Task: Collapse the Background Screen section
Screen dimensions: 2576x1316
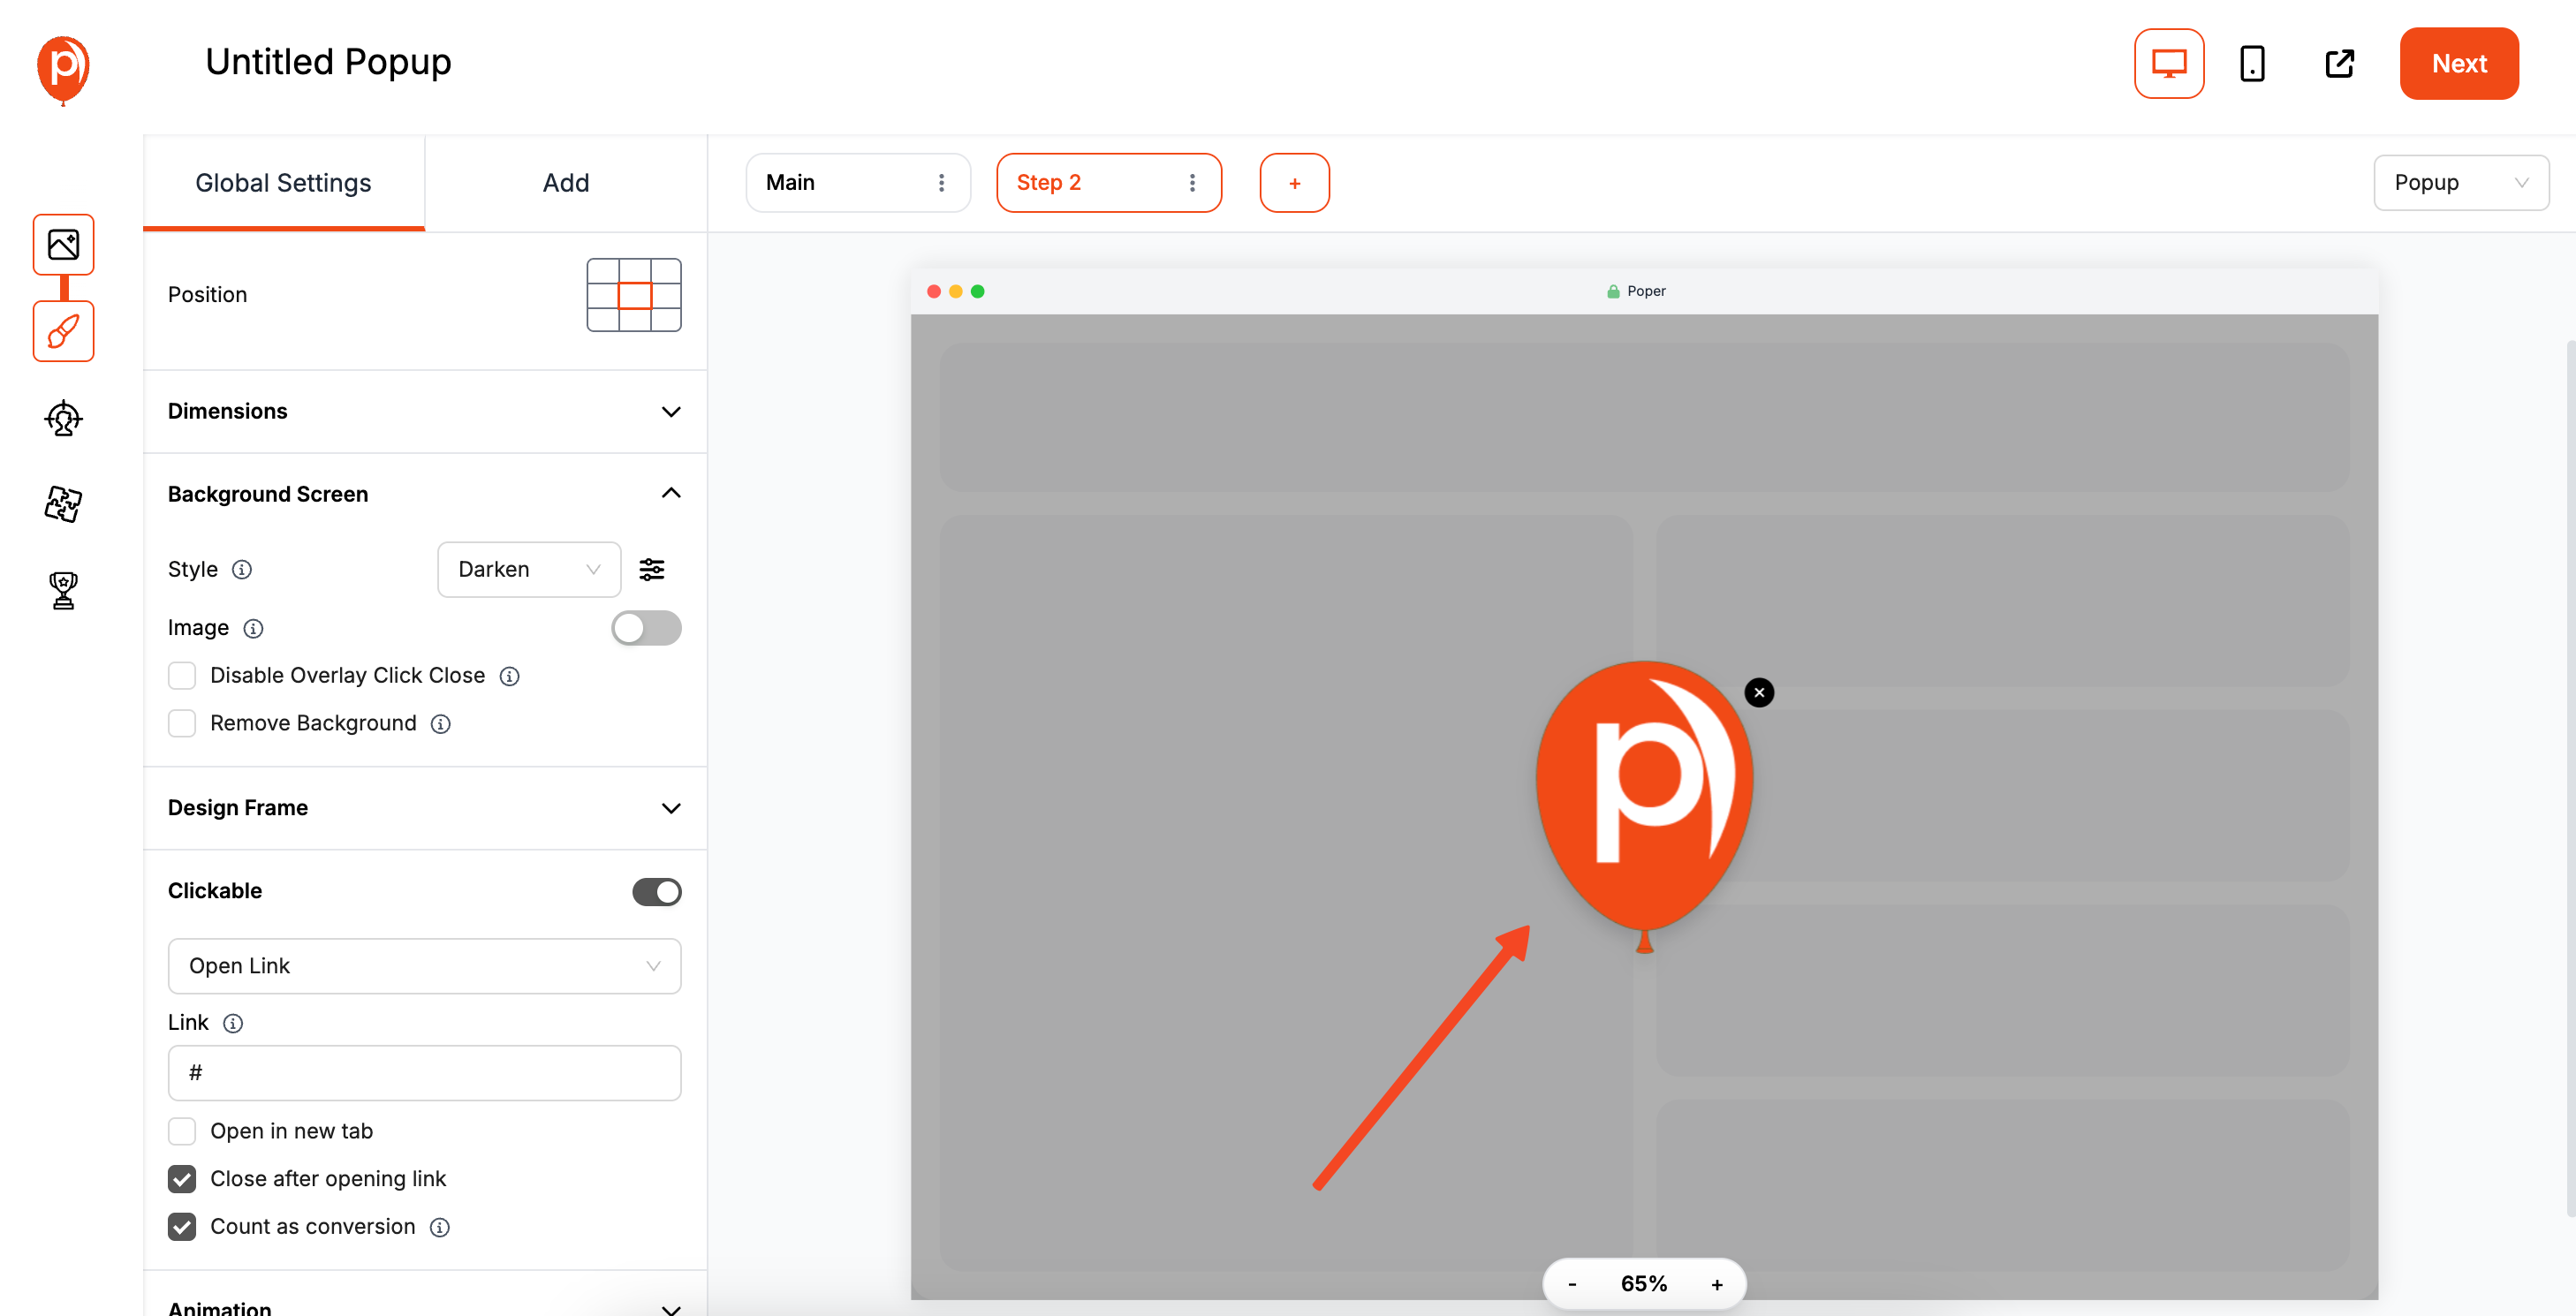Action: pyautogui.click(x=425, y=494)
